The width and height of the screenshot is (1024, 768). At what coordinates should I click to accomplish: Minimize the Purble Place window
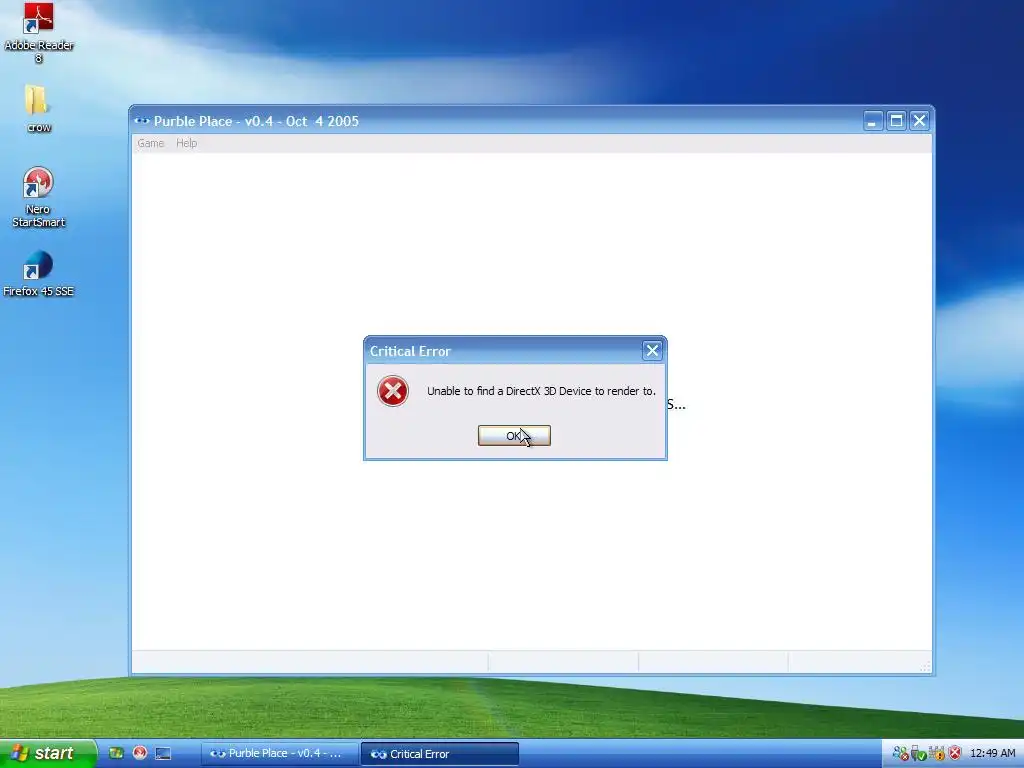872,121
